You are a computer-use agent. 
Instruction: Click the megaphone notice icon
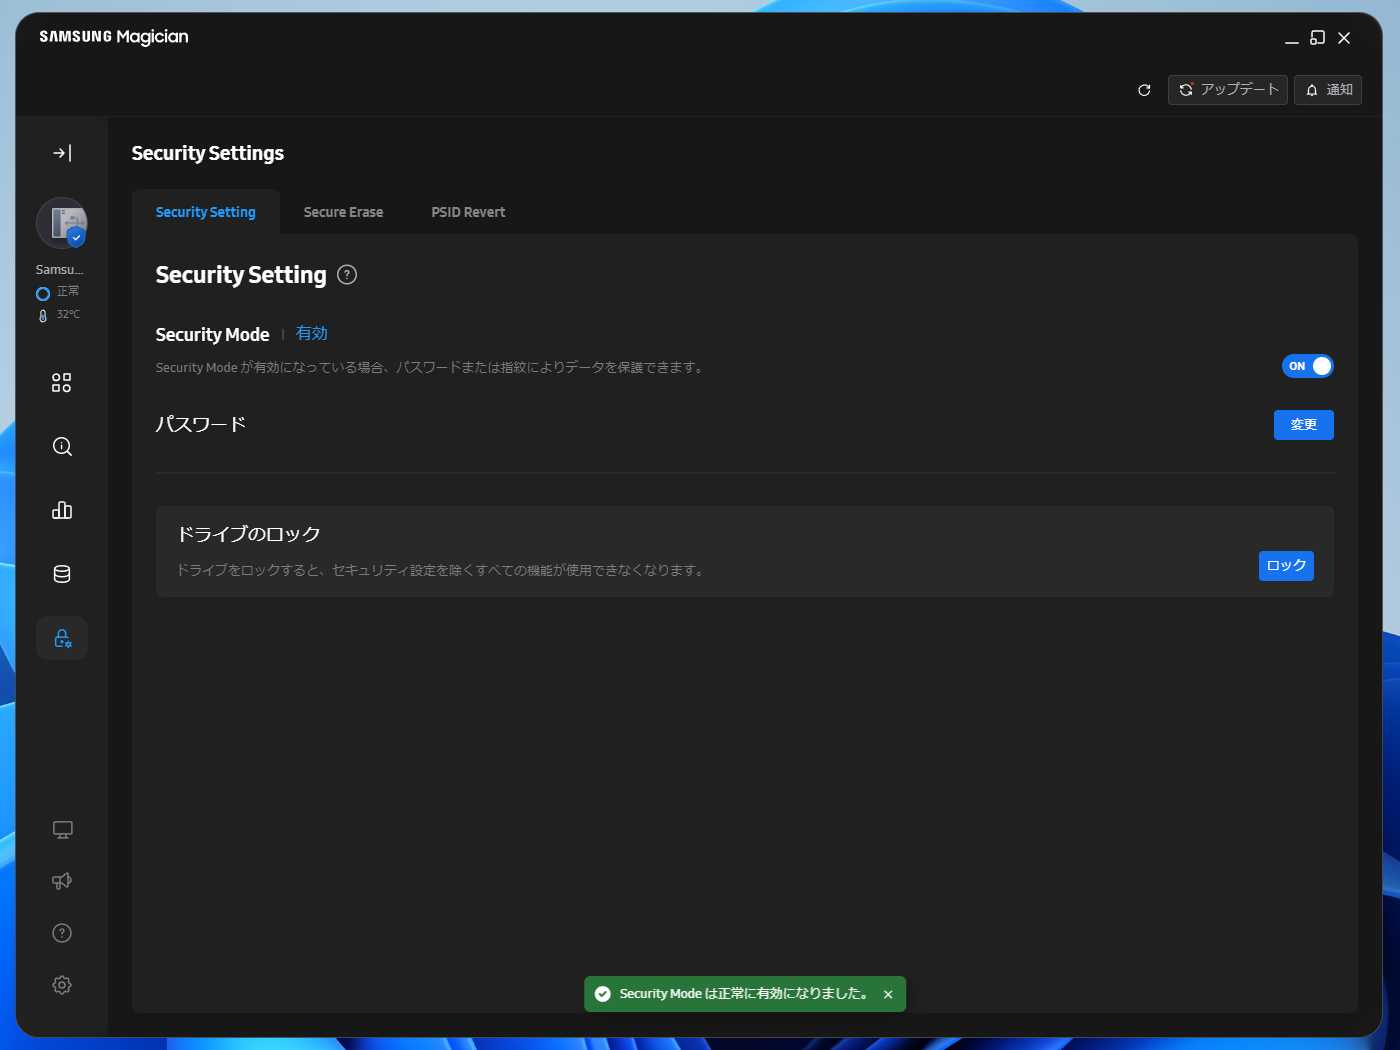point(62,881)
